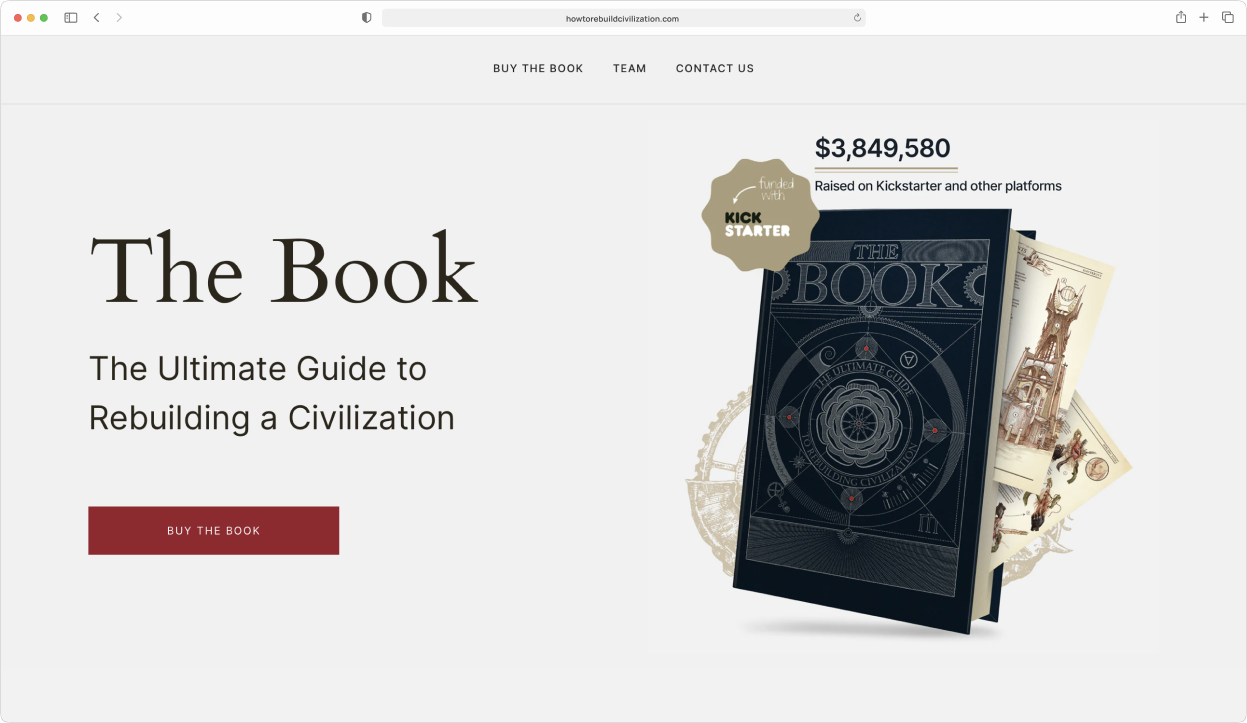Show tab overview icon
This screenshot has height=723, width=1247.
pos(1228,18)
